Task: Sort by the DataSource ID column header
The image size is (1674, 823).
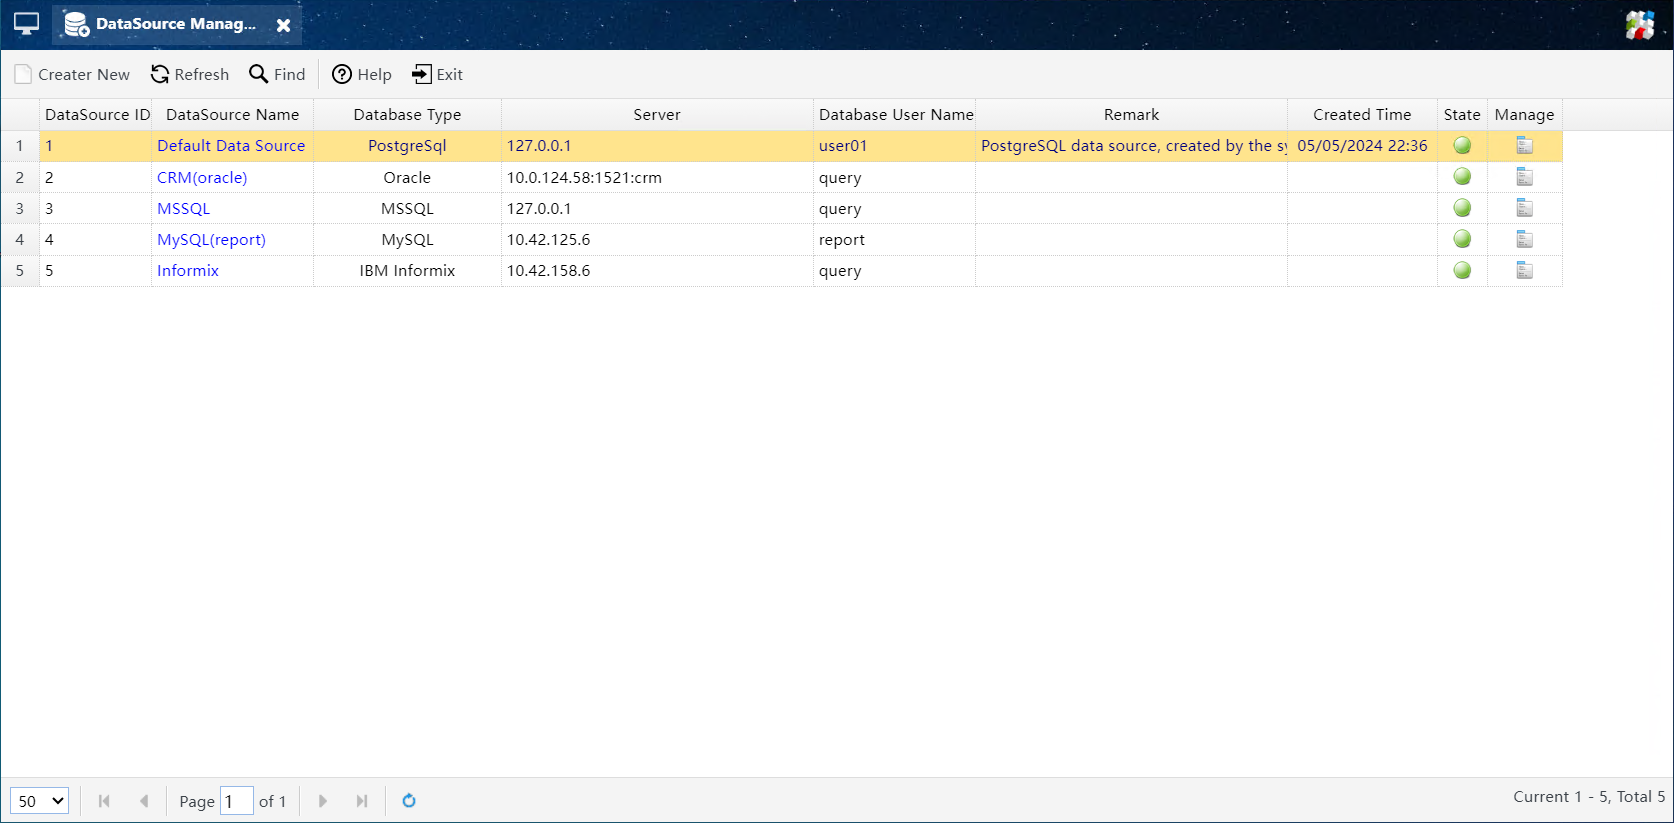Action: coord(96,115)
